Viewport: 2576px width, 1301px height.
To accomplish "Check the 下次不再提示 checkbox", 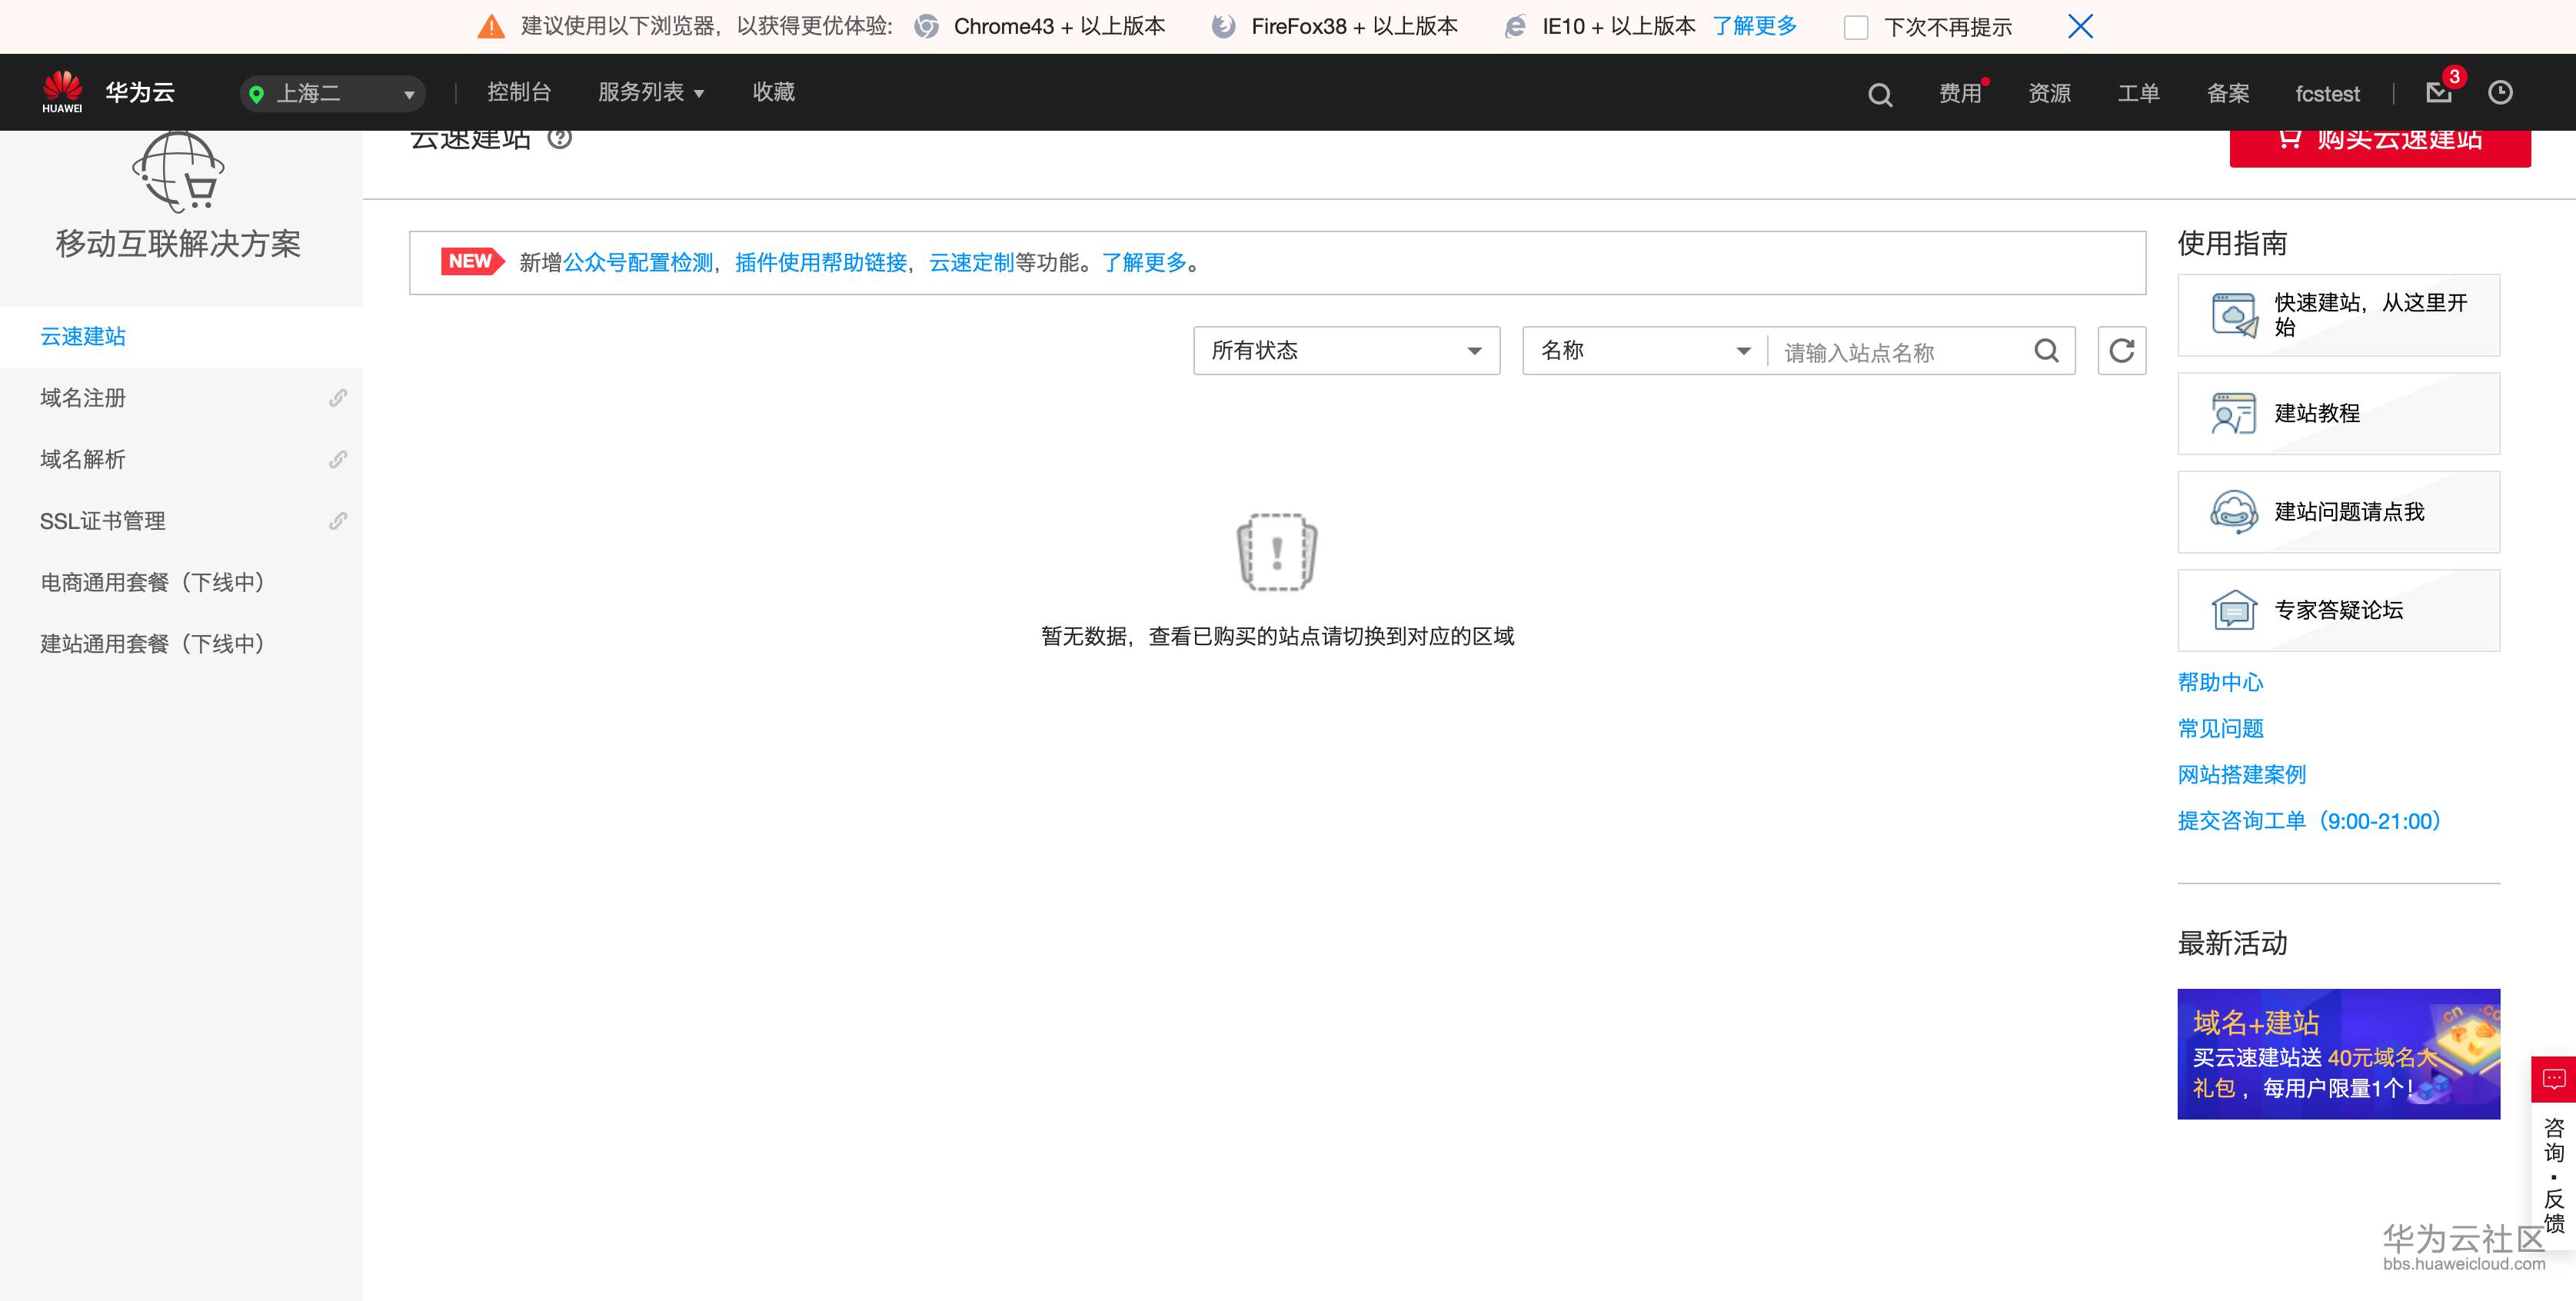I will [1856, 28].
